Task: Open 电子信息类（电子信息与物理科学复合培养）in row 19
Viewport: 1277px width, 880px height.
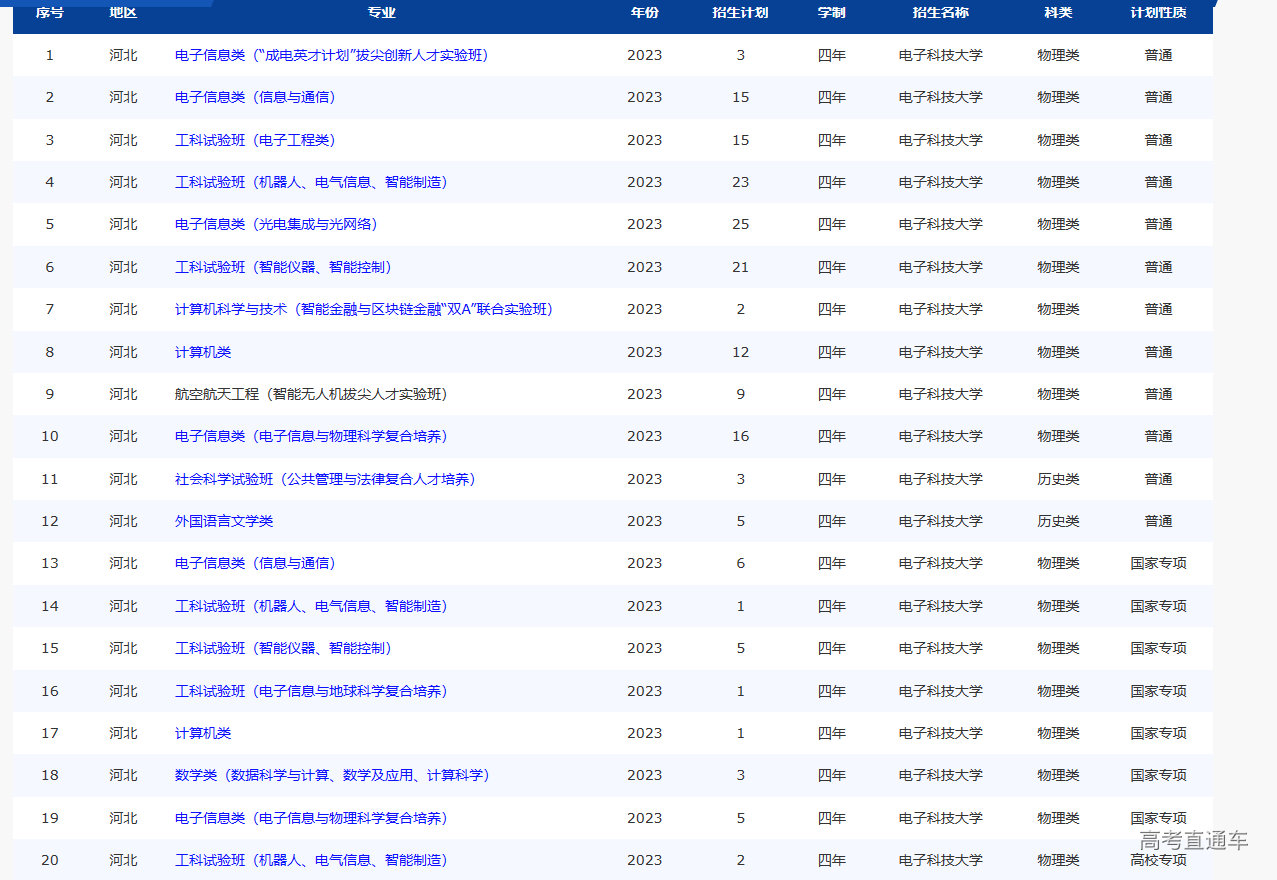Action: click(x=310, y=818)
